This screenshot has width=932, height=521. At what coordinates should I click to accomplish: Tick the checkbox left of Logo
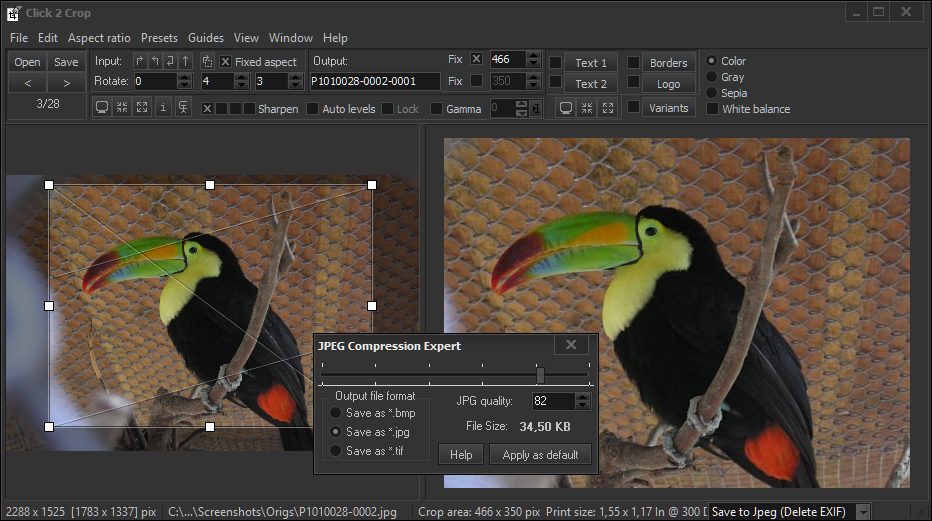[634, 81]
